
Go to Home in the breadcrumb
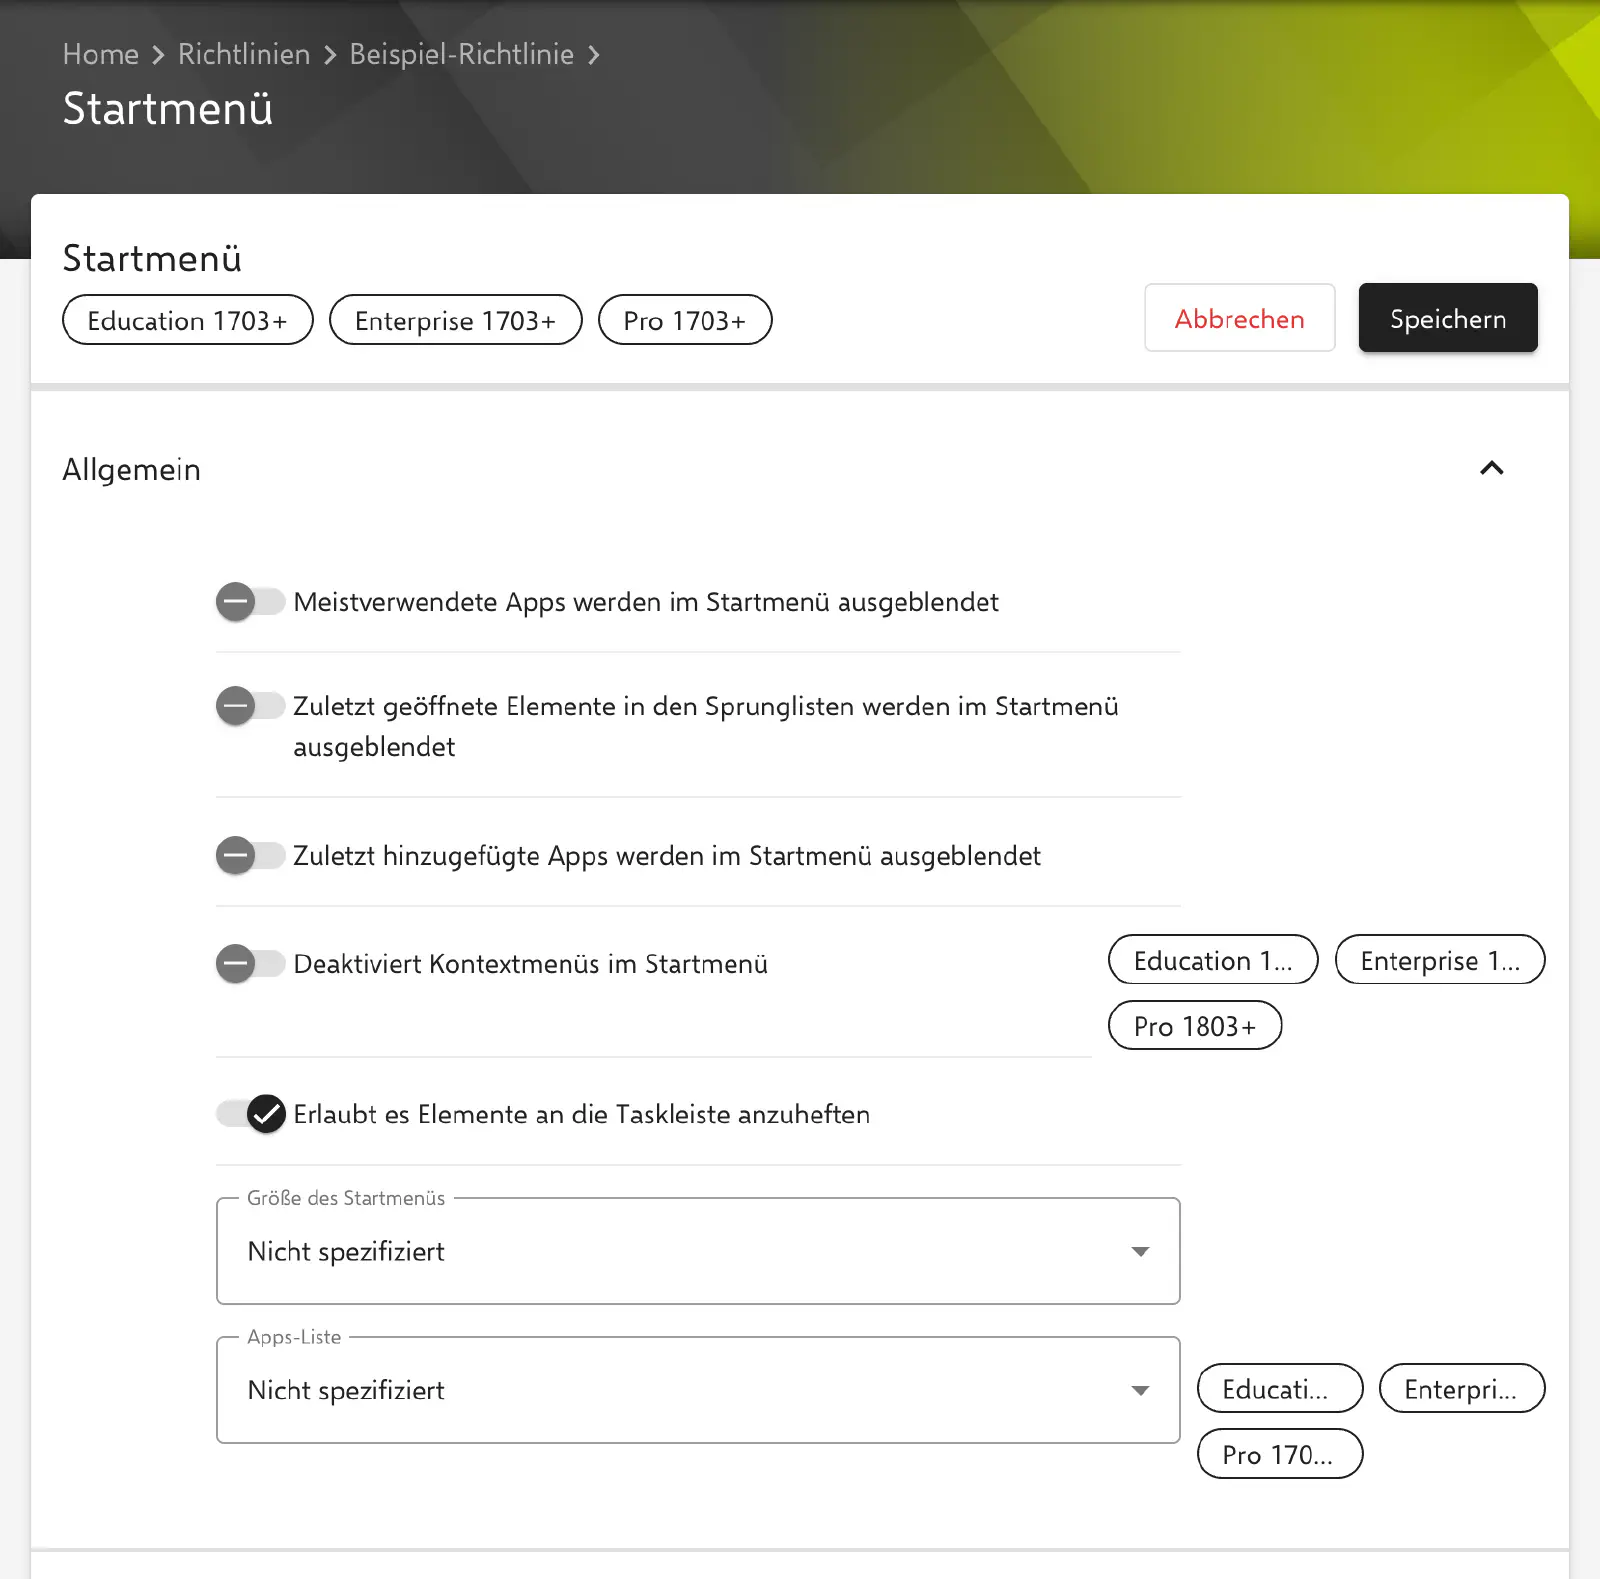[x=101, y=54]
